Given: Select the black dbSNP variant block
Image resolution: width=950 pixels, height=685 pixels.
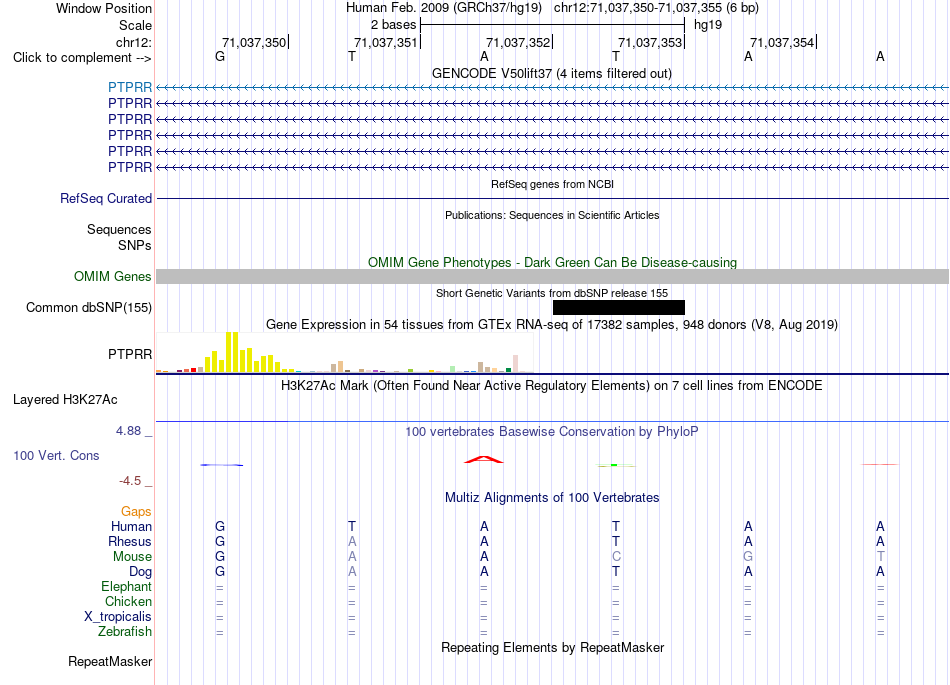Looking at the screenshot, I should (619, 308).
